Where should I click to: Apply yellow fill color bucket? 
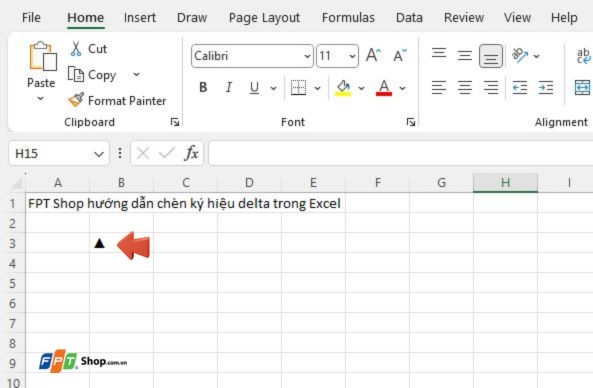[343, 88]
